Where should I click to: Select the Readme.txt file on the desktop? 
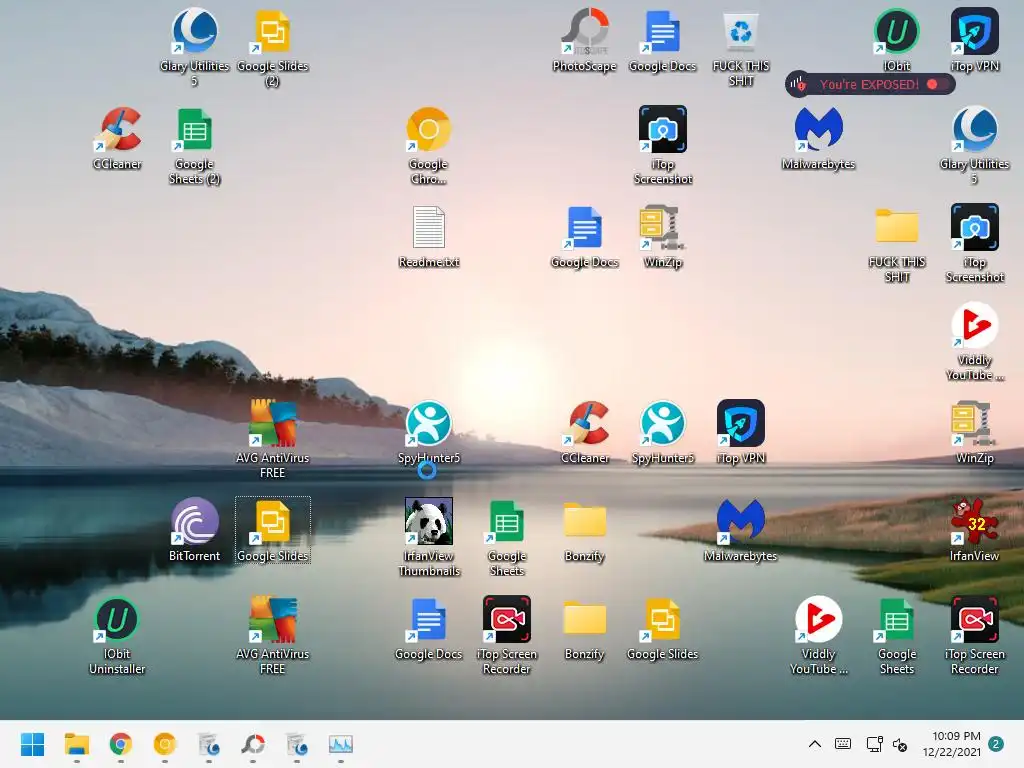428,236
